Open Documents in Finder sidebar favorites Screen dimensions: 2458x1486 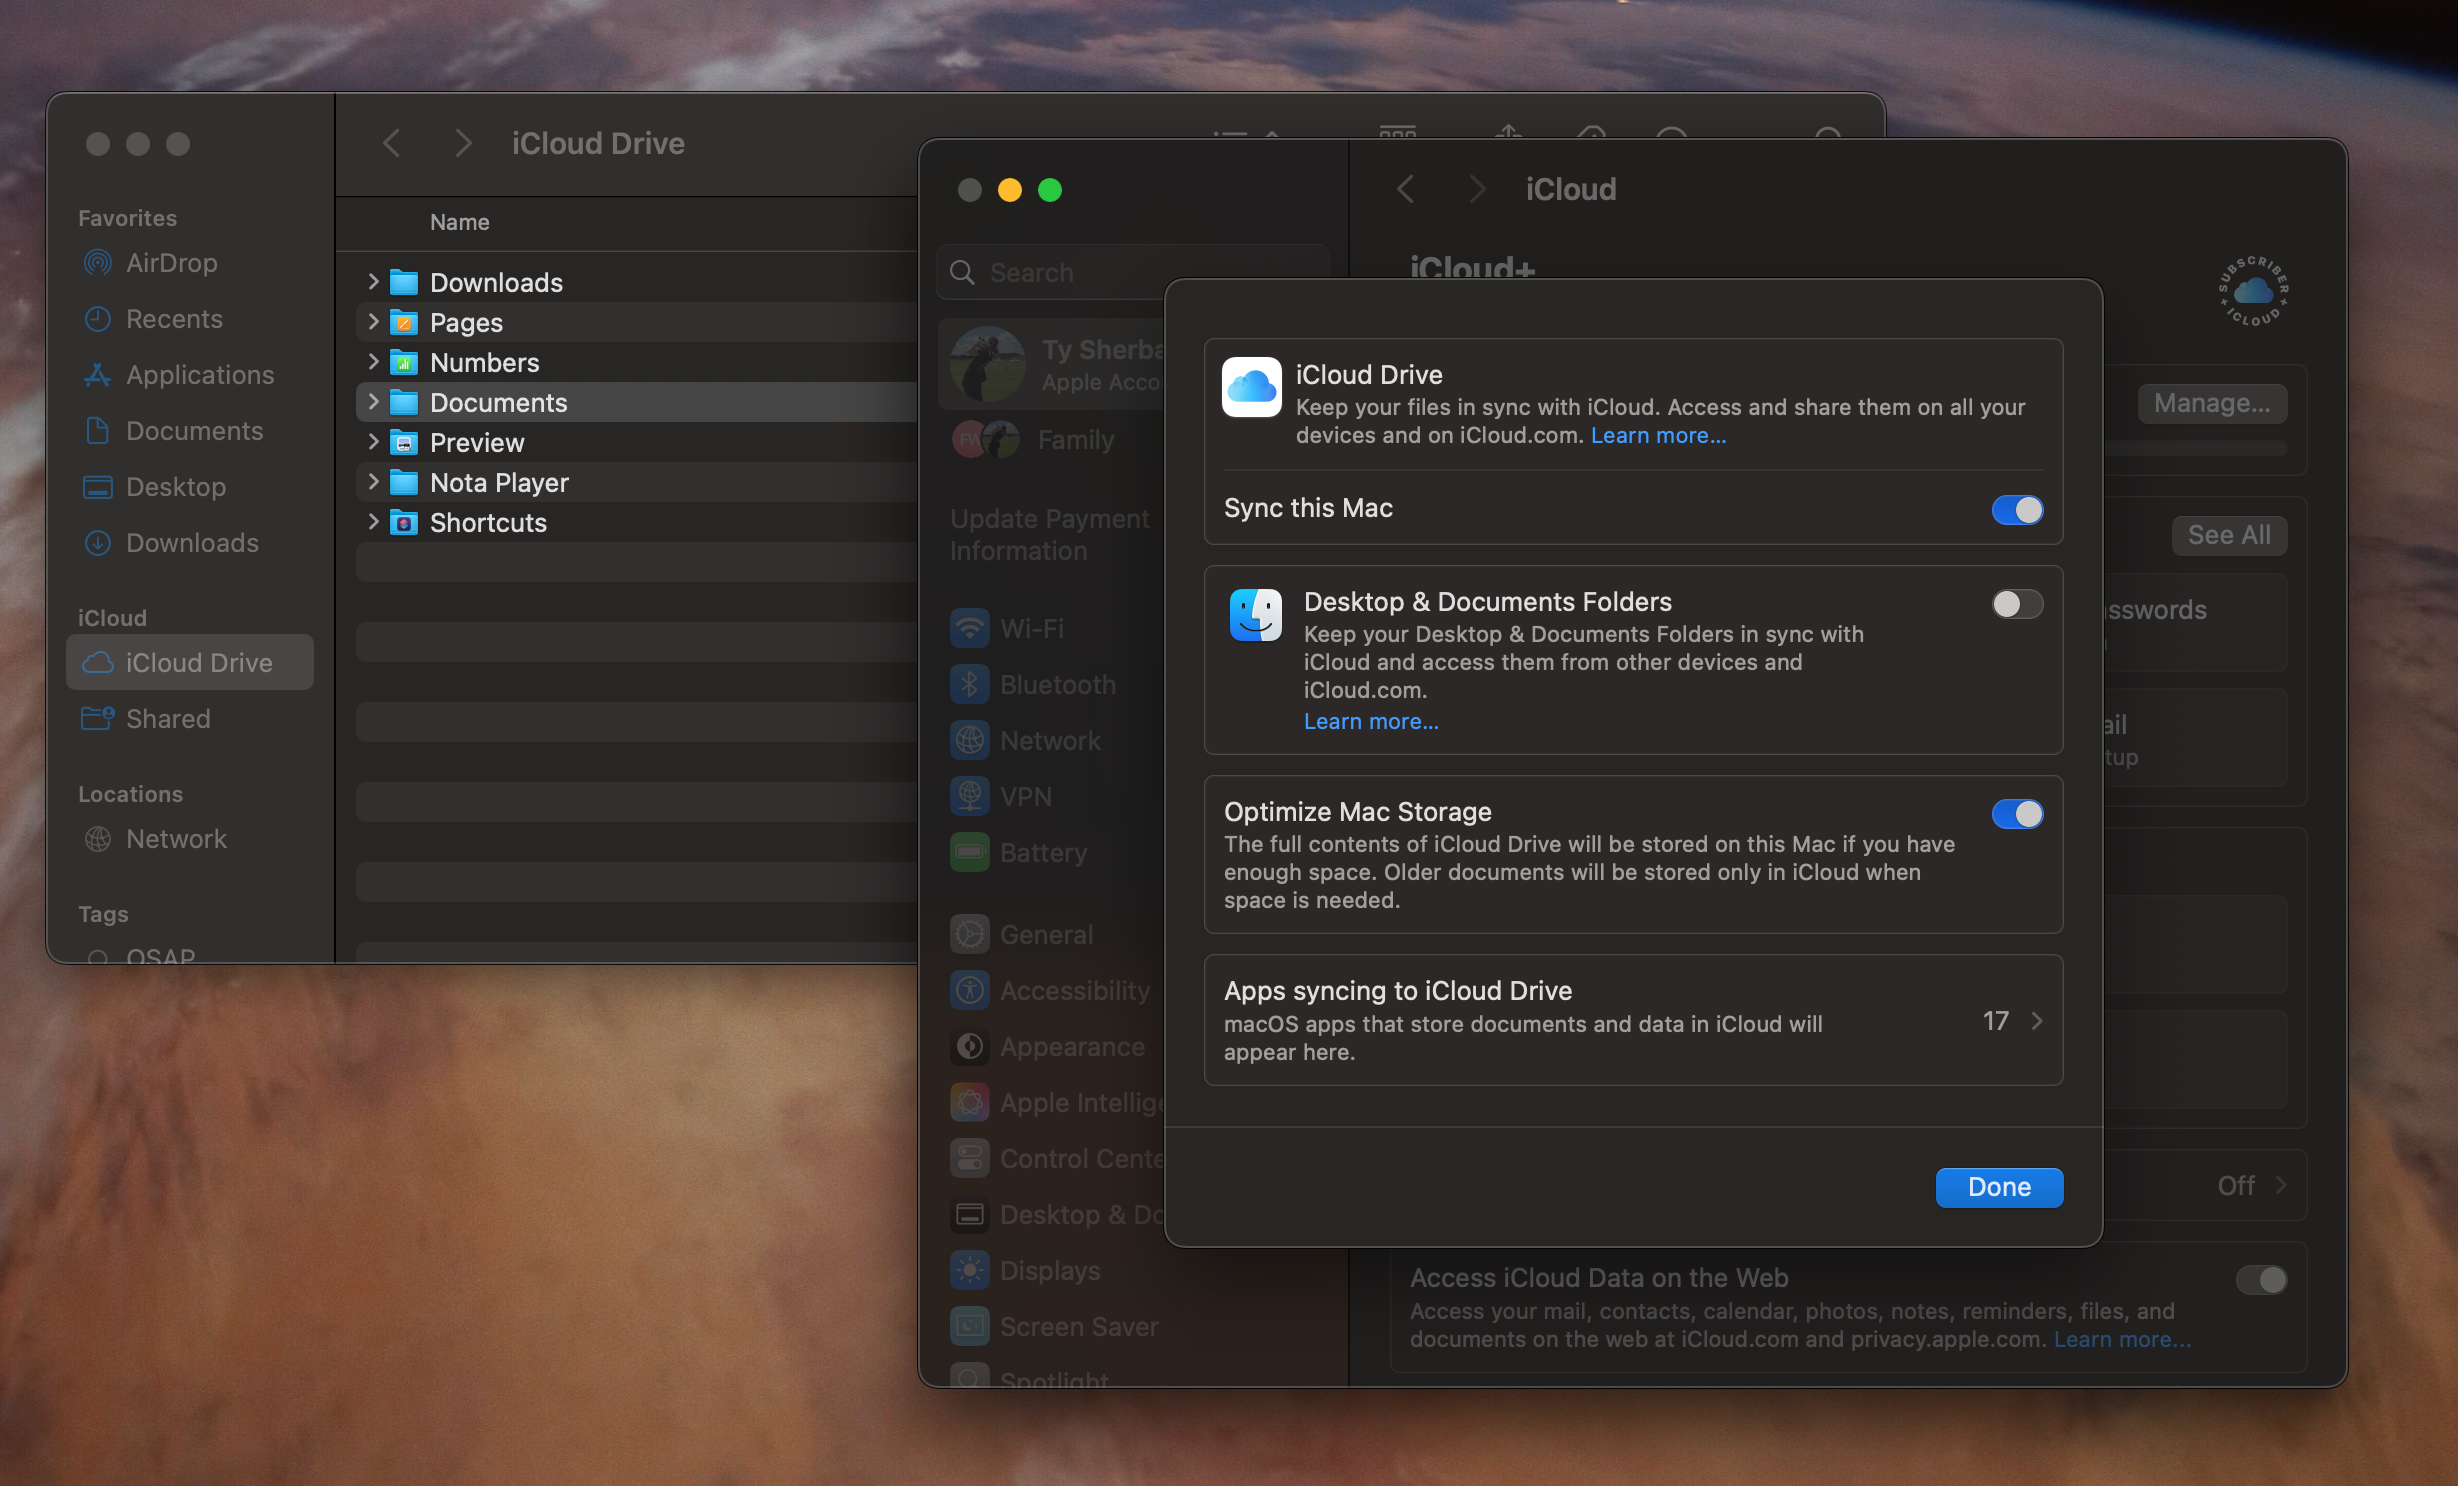click(190, 431)
